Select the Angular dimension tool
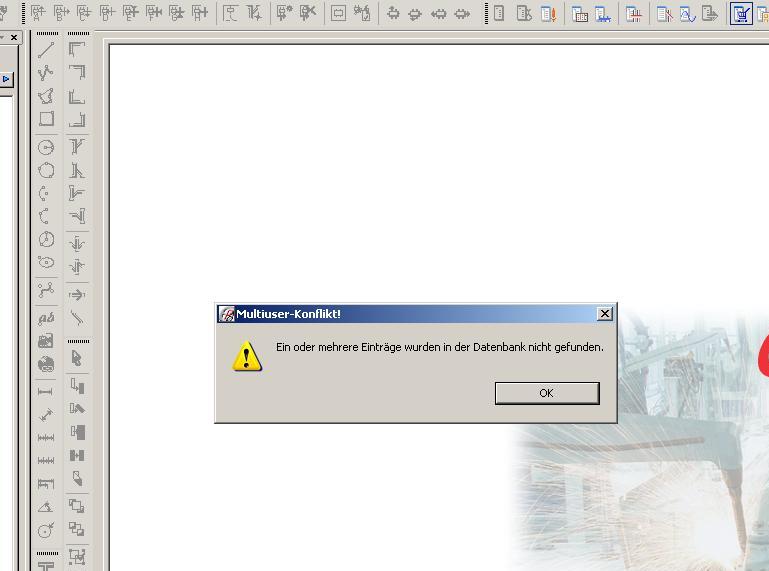The image size is (769, 571). 46,507
